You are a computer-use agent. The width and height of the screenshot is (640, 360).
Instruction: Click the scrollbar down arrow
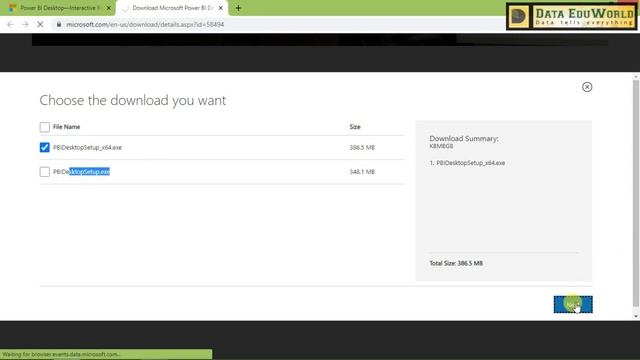click(x=636, y=316)
